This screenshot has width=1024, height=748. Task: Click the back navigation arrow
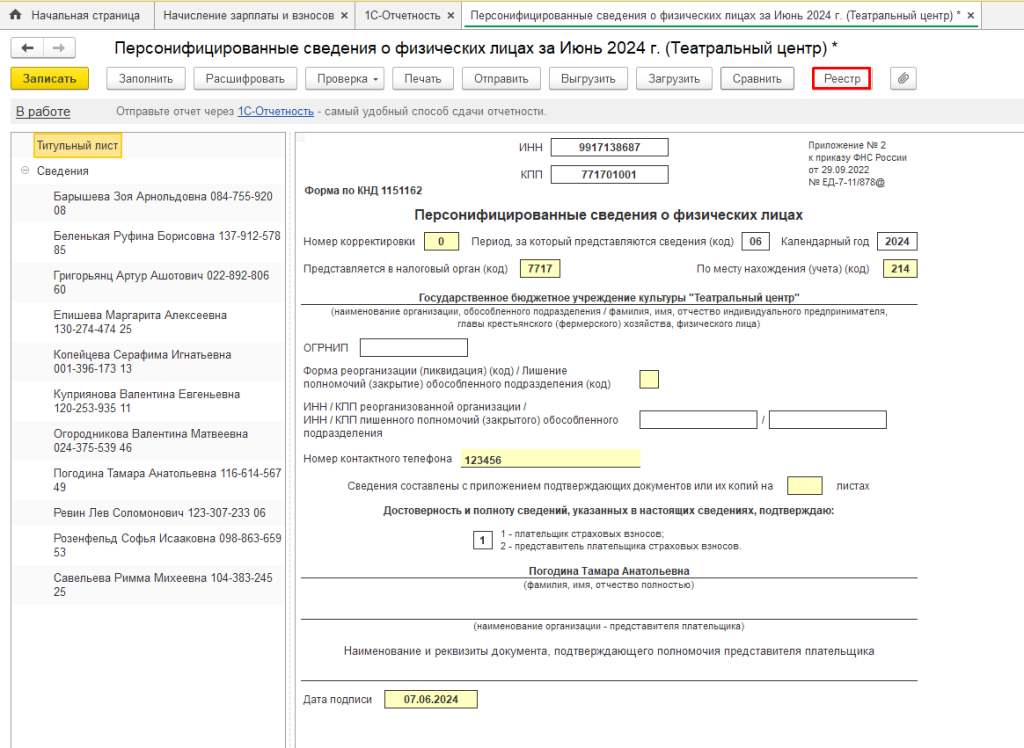(27, 49)
